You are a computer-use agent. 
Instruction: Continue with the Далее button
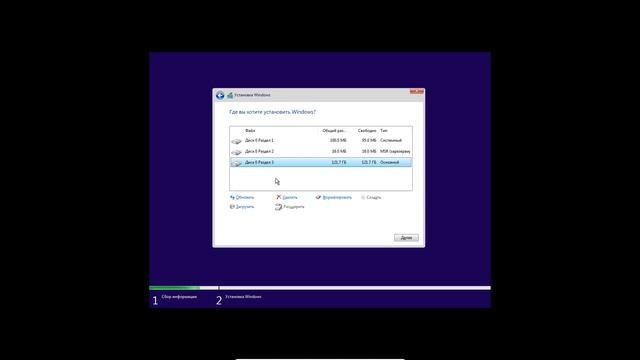tap(406, 238)
